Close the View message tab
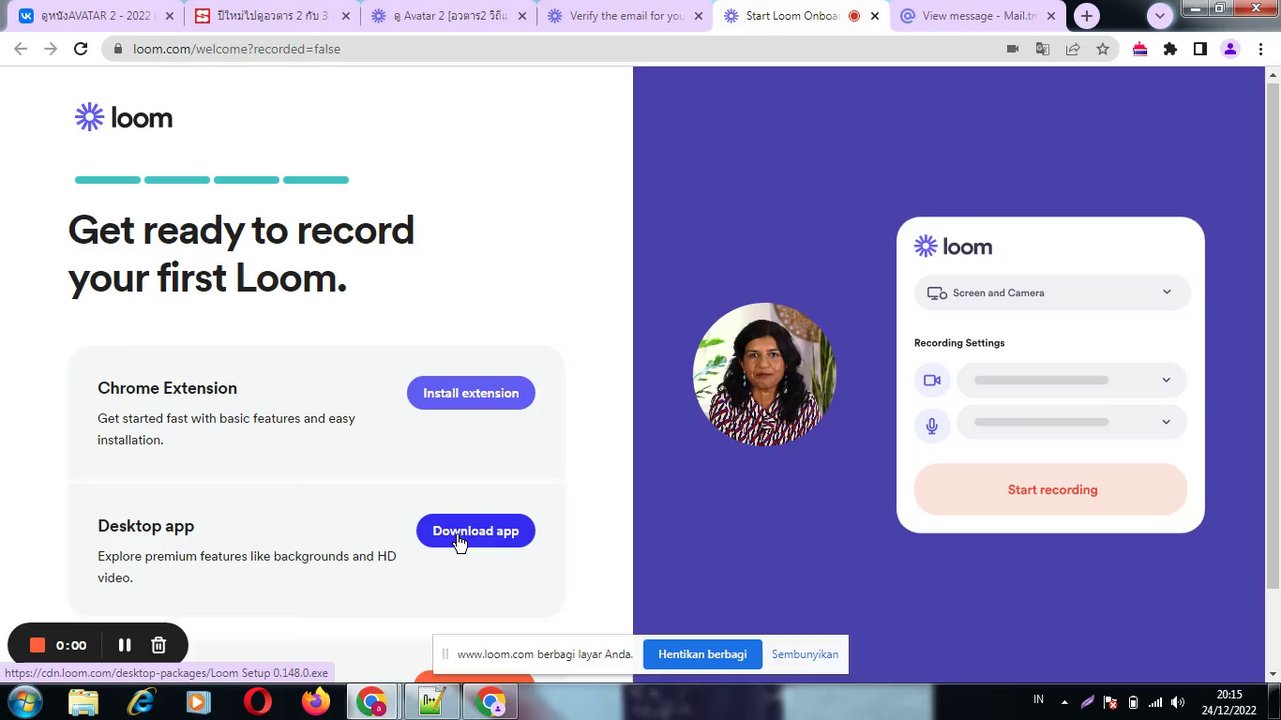 [1051, 16]
